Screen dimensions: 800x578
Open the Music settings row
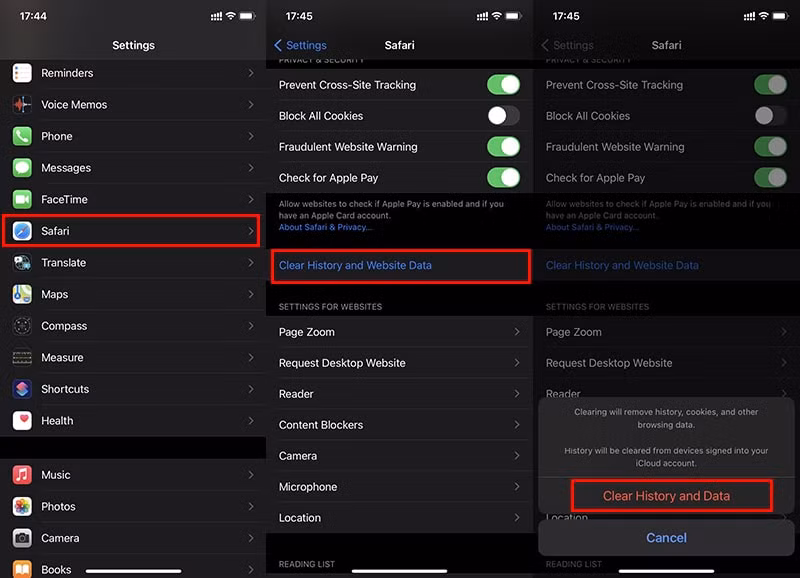coord(133,475)
